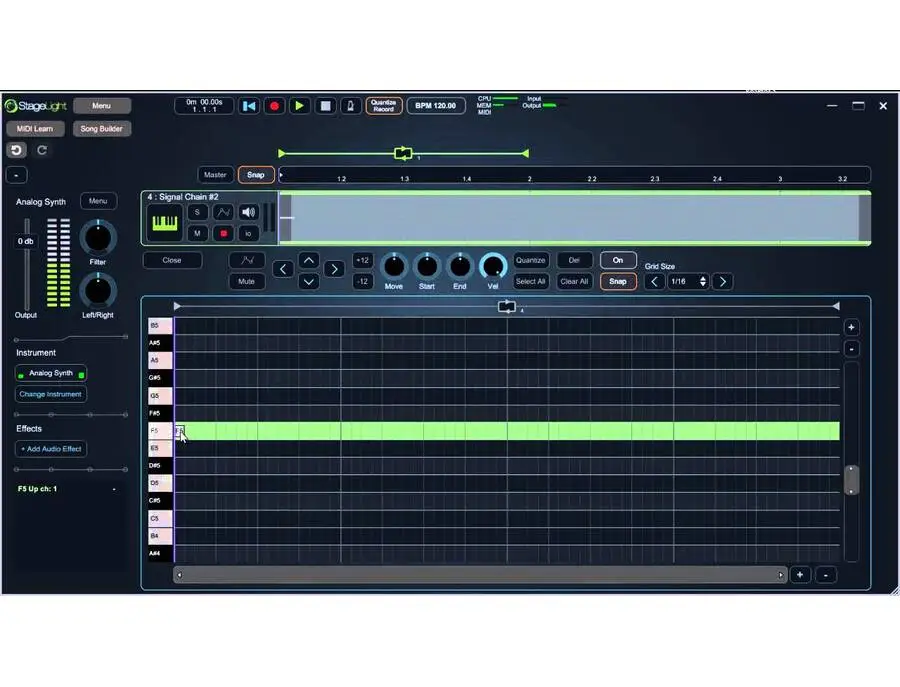
Task: Select the waveform automation icon above Mute
Action: tap(246, 261)
